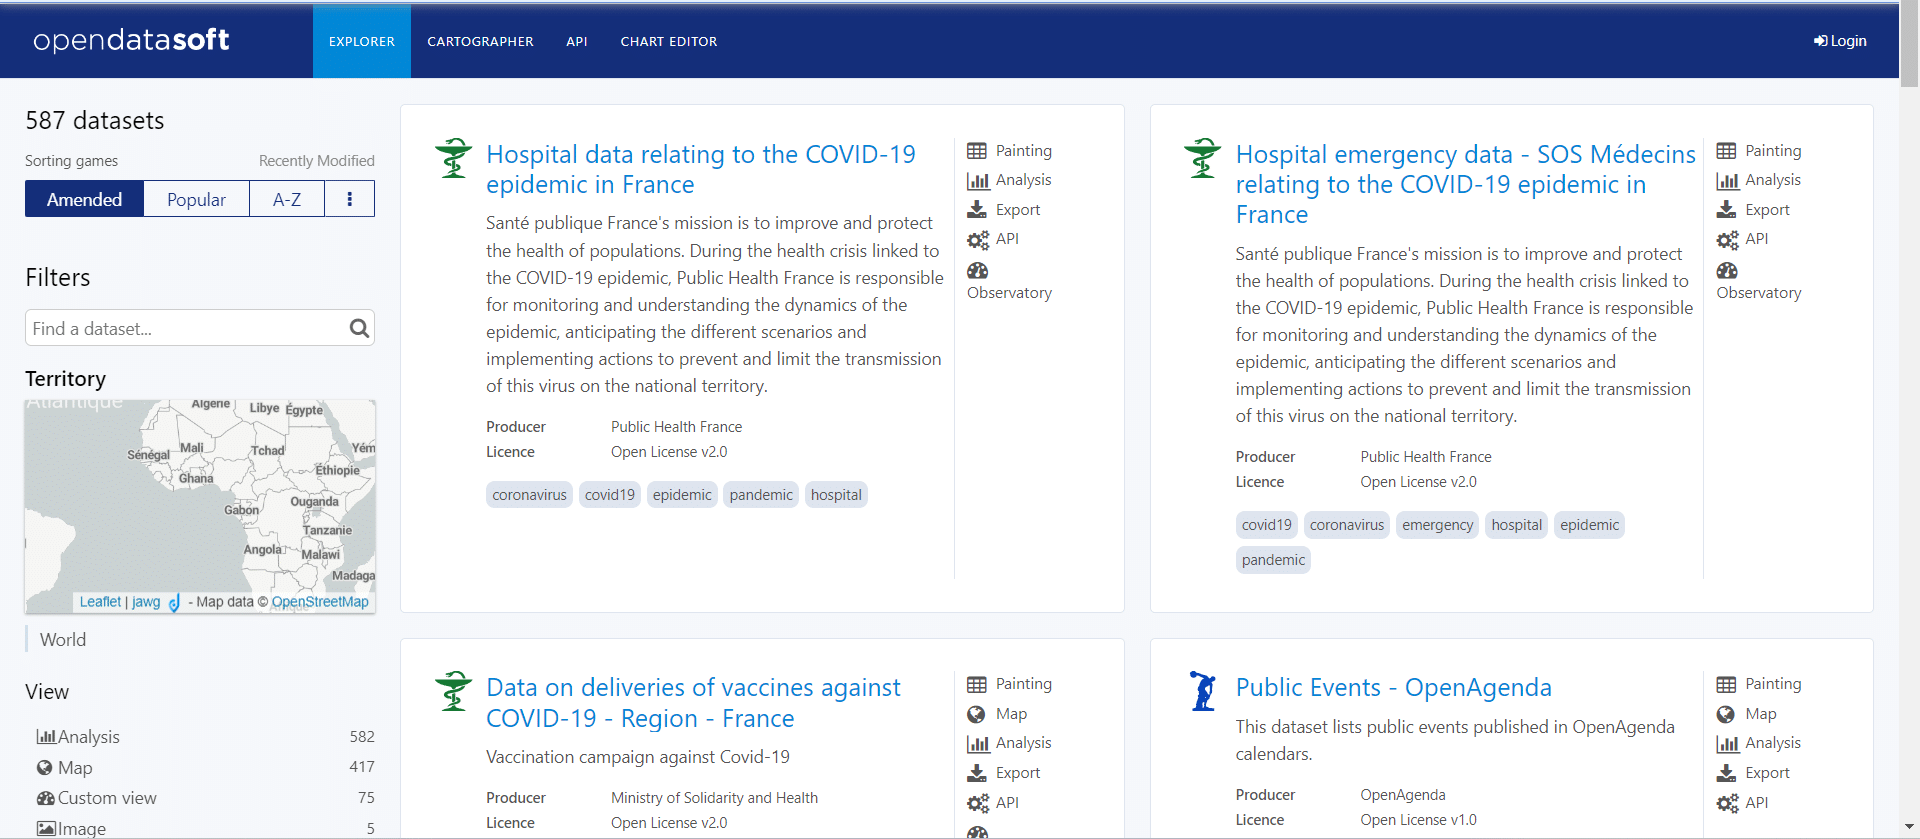This screenshot has height=839, width=1920.
Task: Click Analysis chart icon for Hospital data dataset
Action: pyautogui.click(x=977, y=181)
